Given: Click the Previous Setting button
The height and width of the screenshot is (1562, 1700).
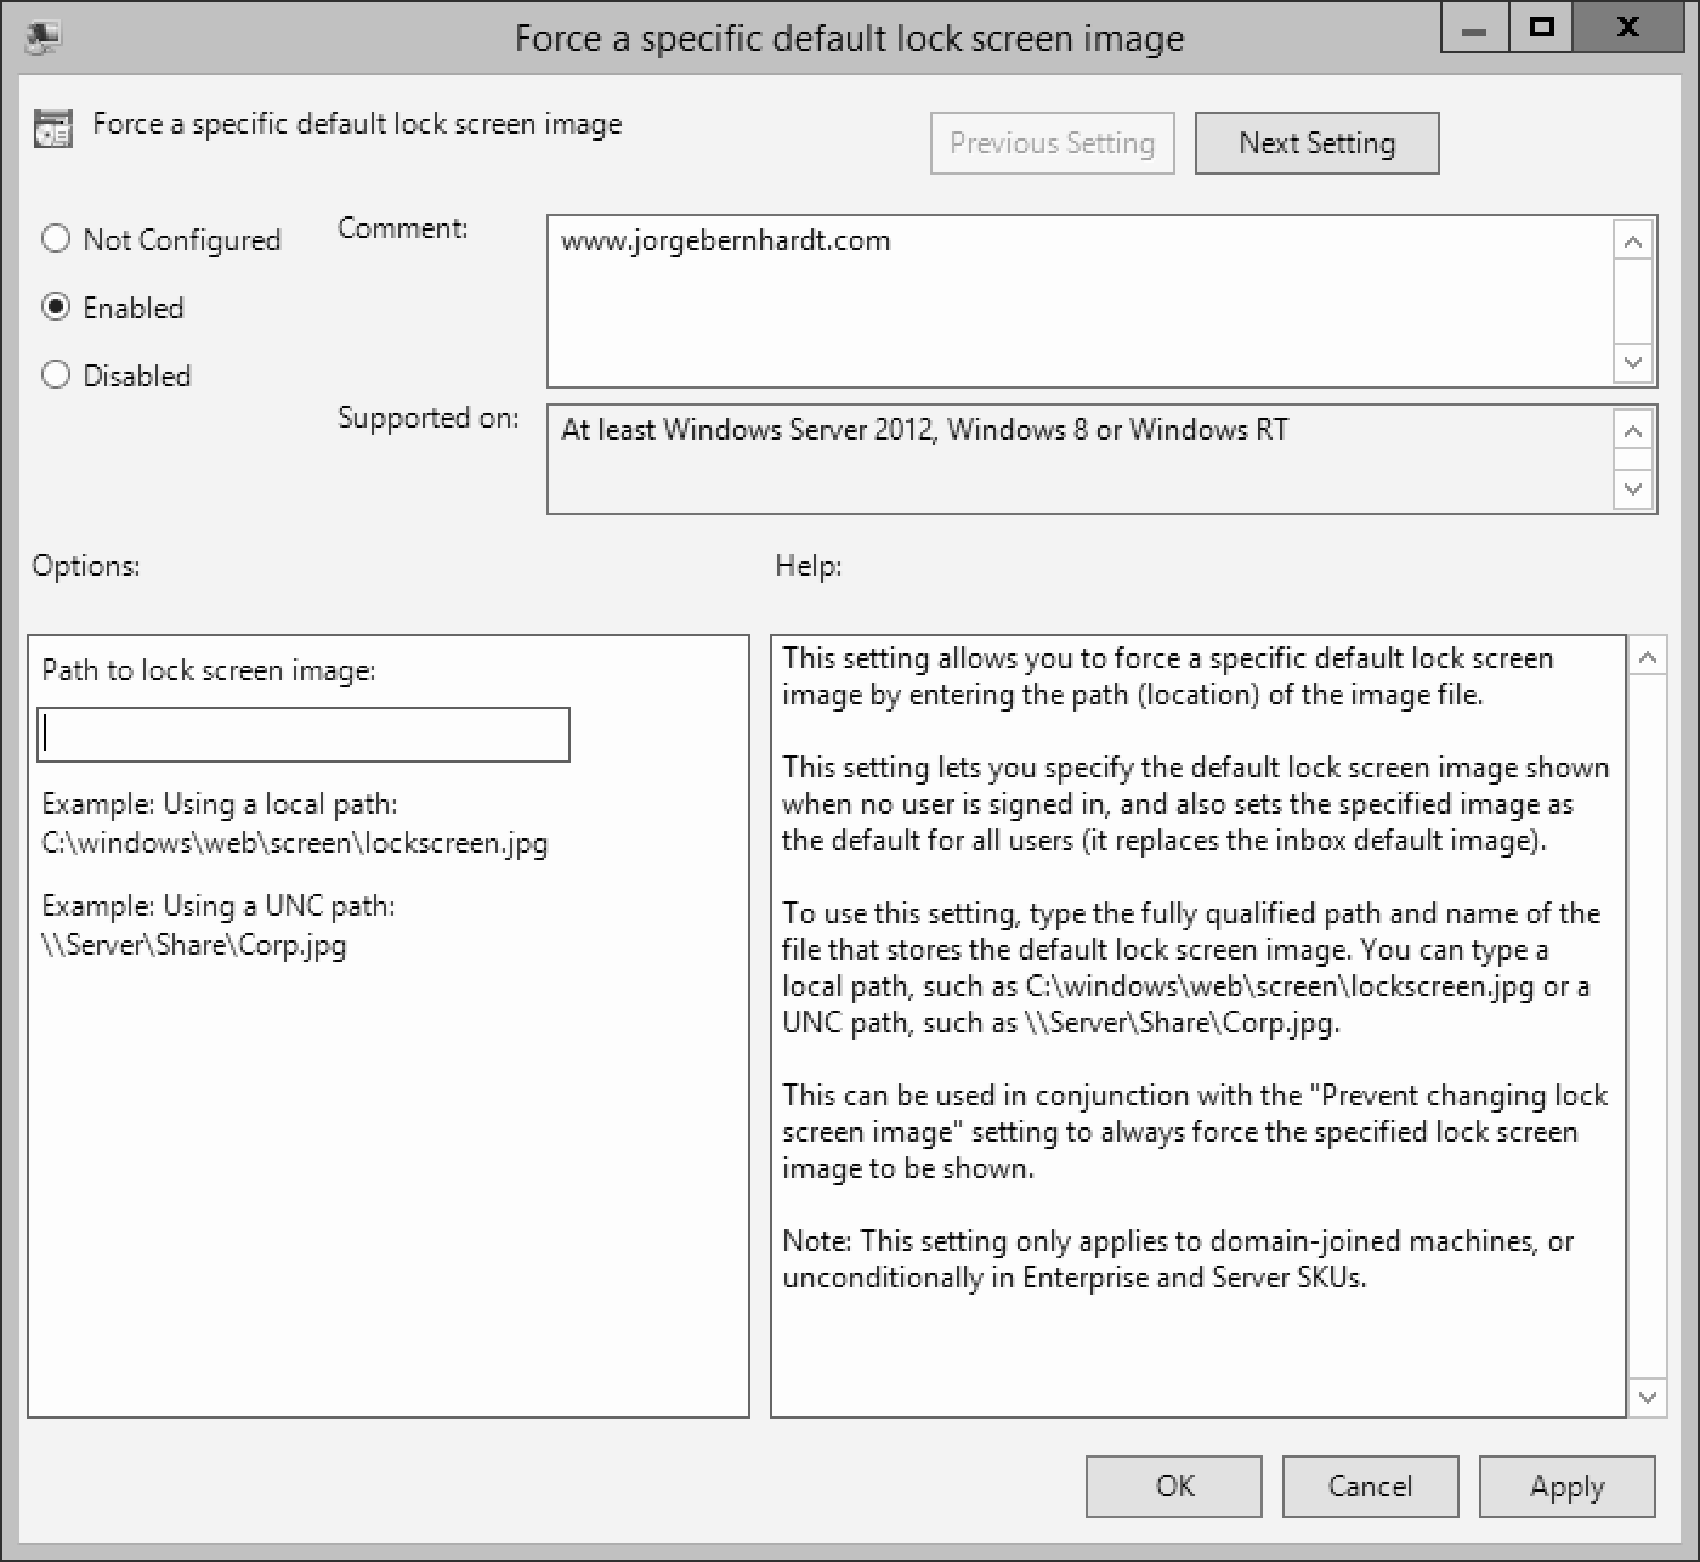Looking at the screenshot, I should [1051, 142].
